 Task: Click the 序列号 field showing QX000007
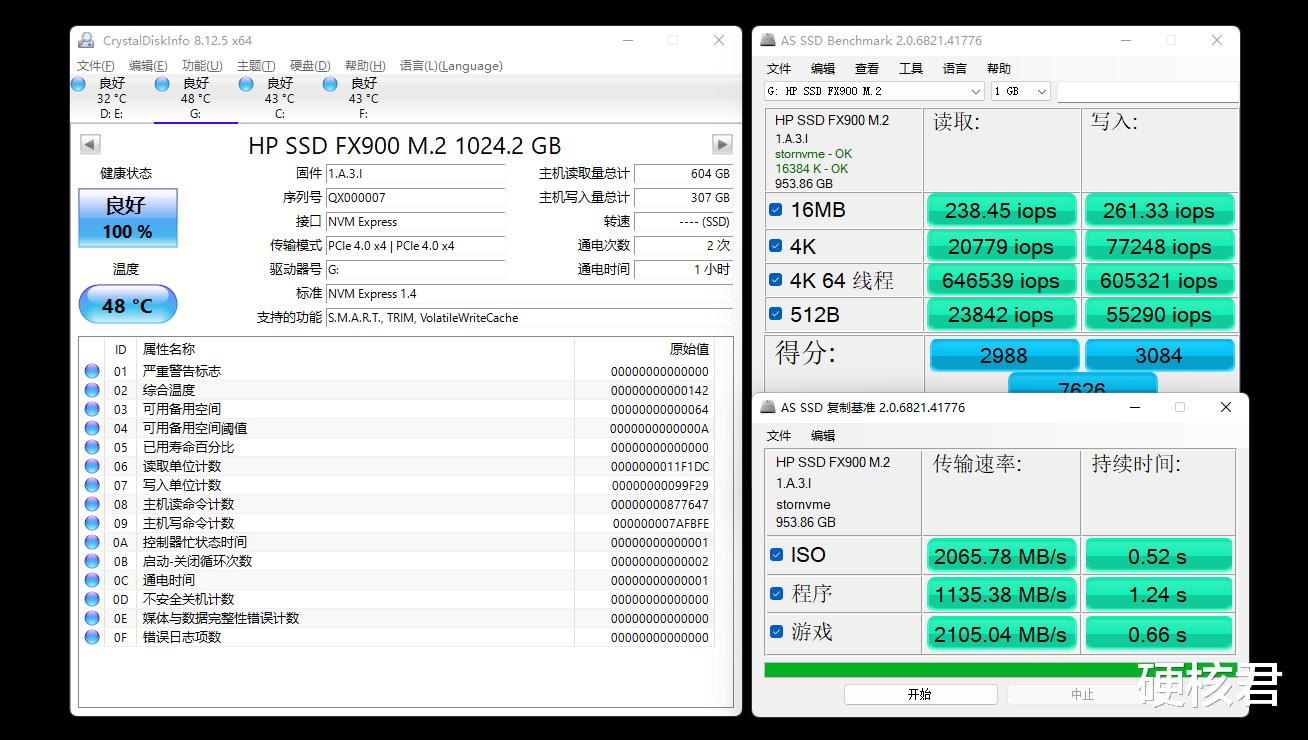click(x=415, y=197)
